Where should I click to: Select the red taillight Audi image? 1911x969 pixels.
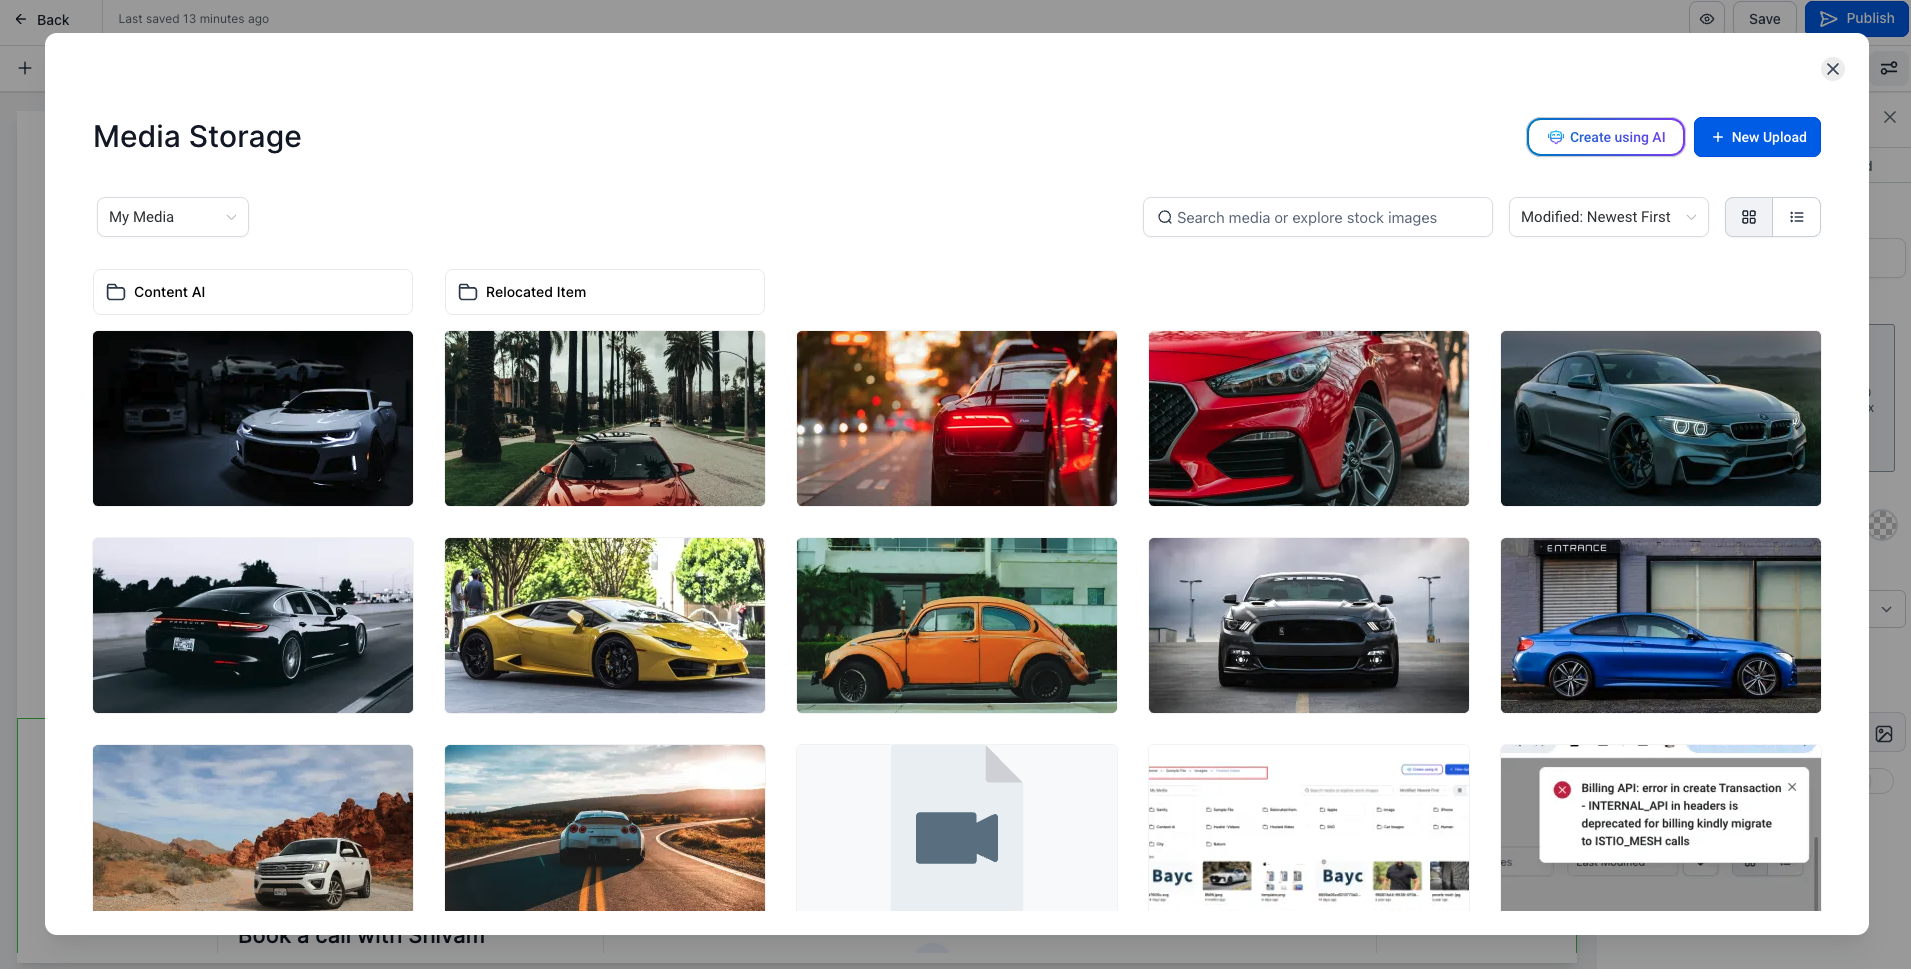click(x=957, y=418)
